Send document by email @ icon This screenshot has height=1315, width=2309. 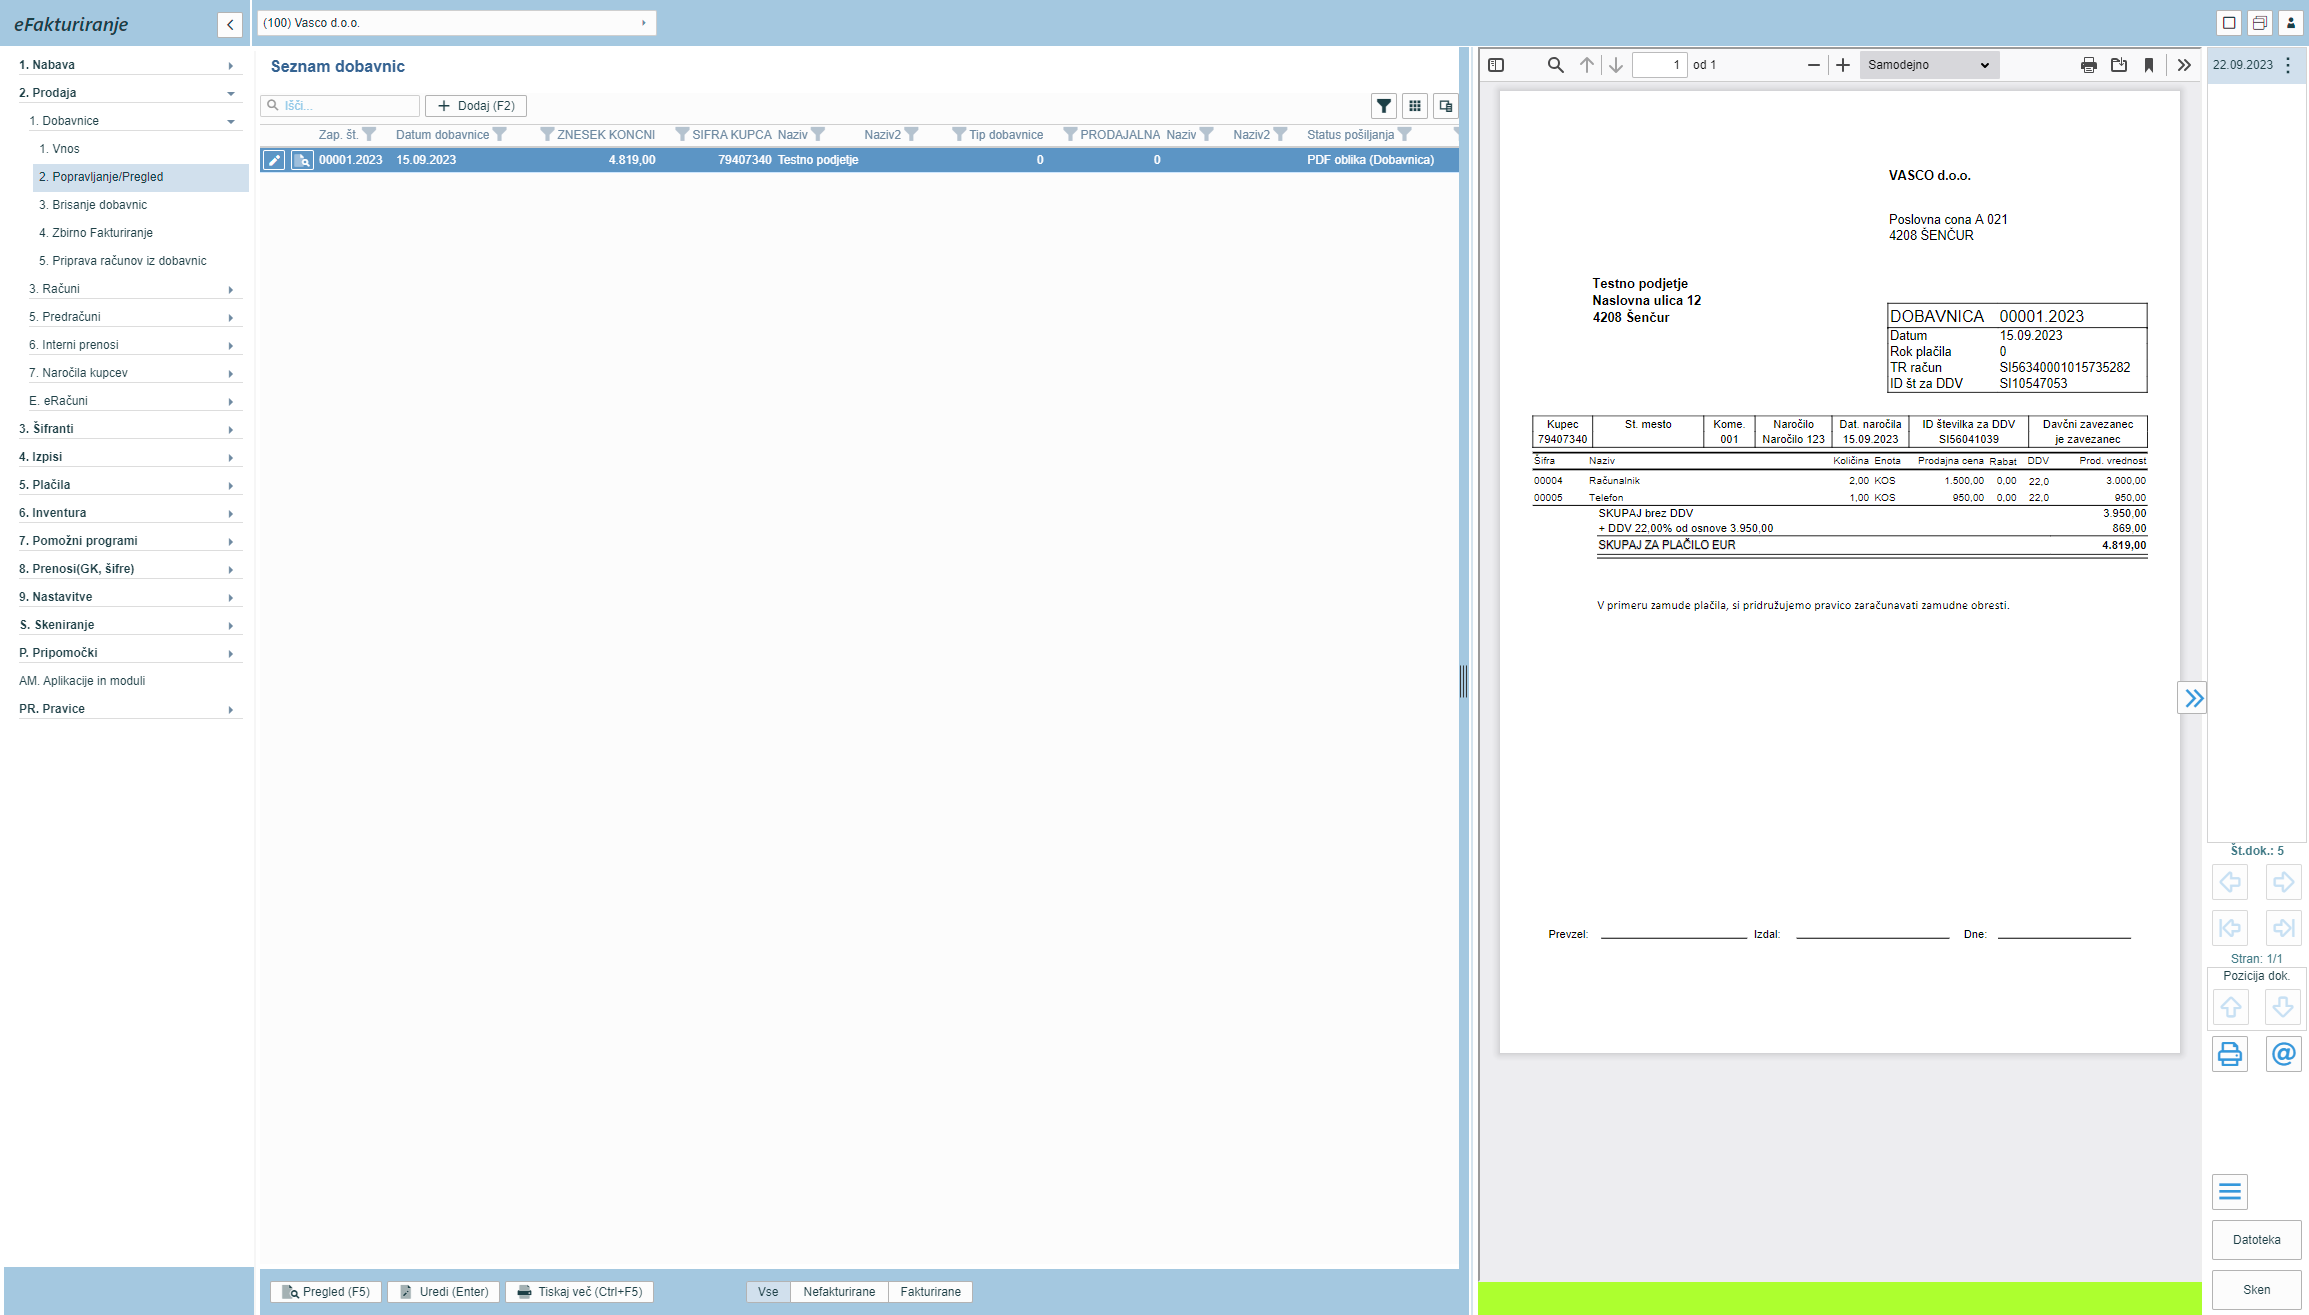(2284, 1054)
